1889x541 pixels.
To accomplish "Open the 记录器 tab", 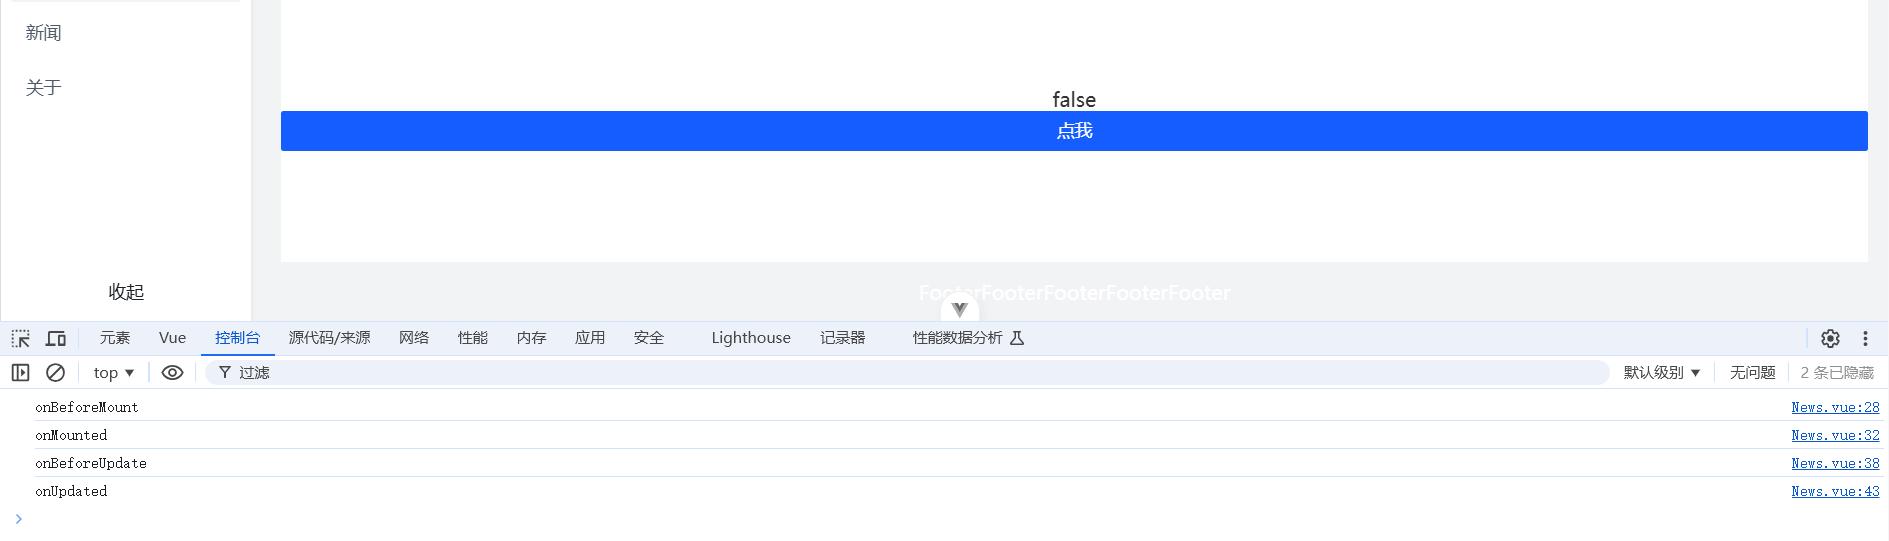I will [x=843, y=338].
